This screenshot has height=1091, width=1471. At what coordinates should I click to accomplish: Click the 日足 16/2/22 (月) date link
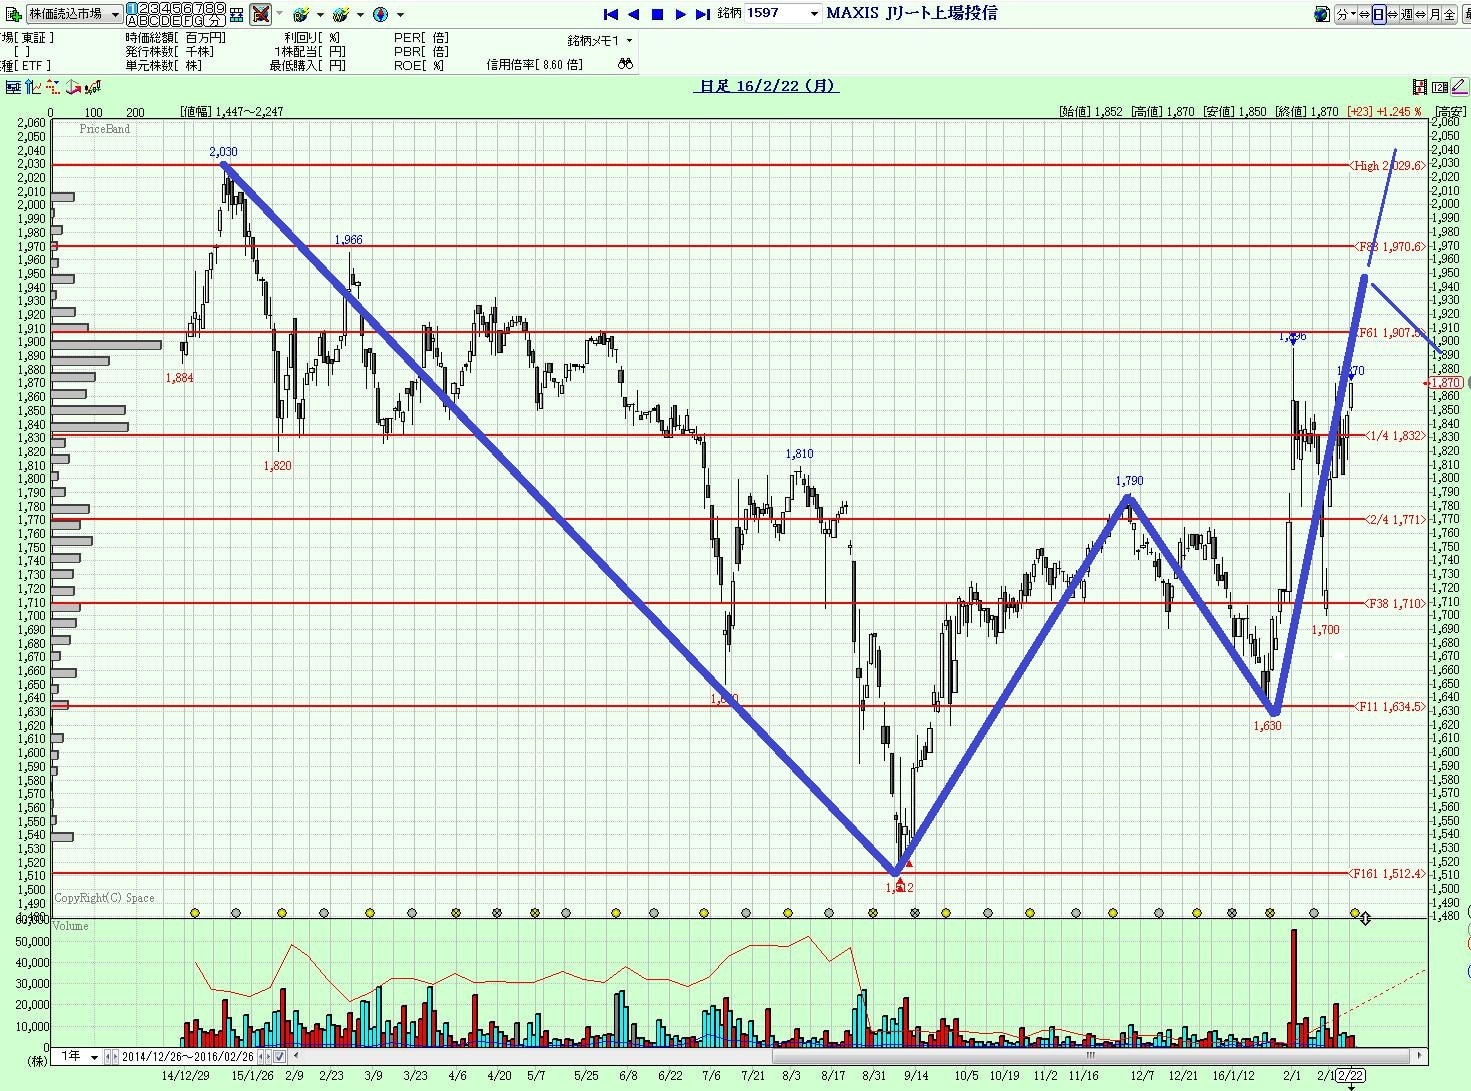(x=767, y=86)
